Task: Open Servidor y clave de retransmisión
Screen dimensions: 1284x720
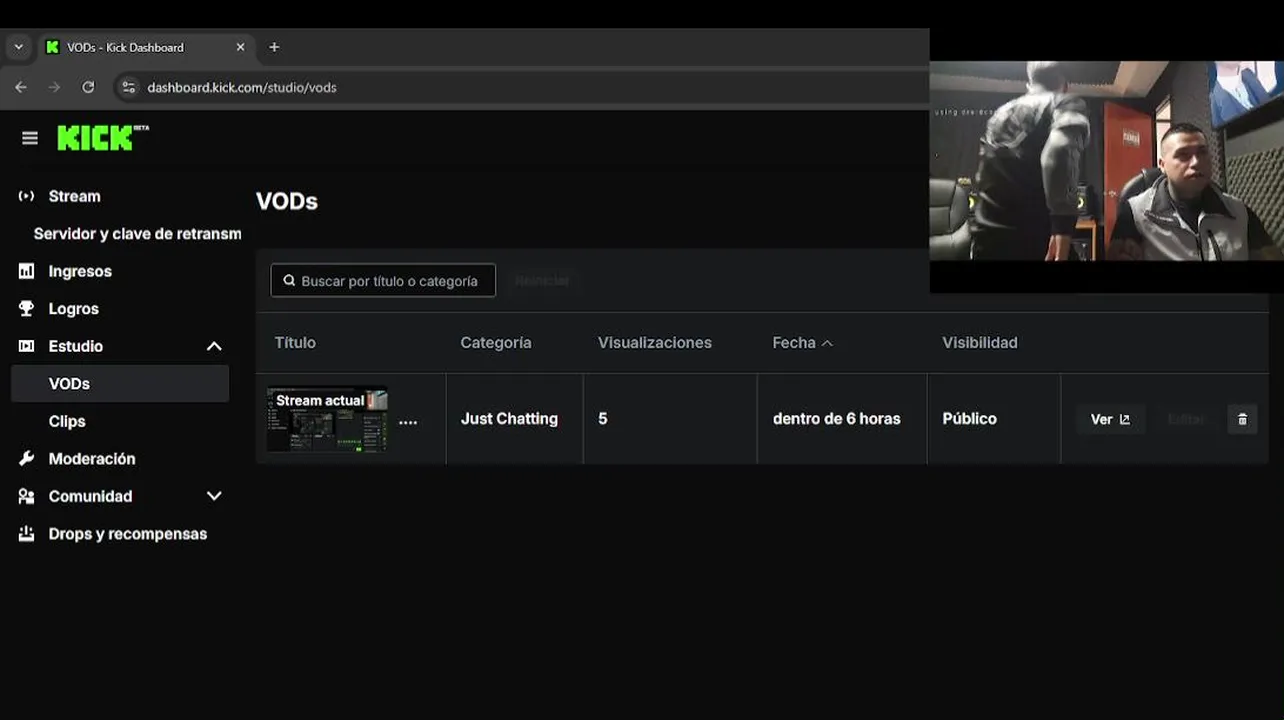Action: pos(137,233)
